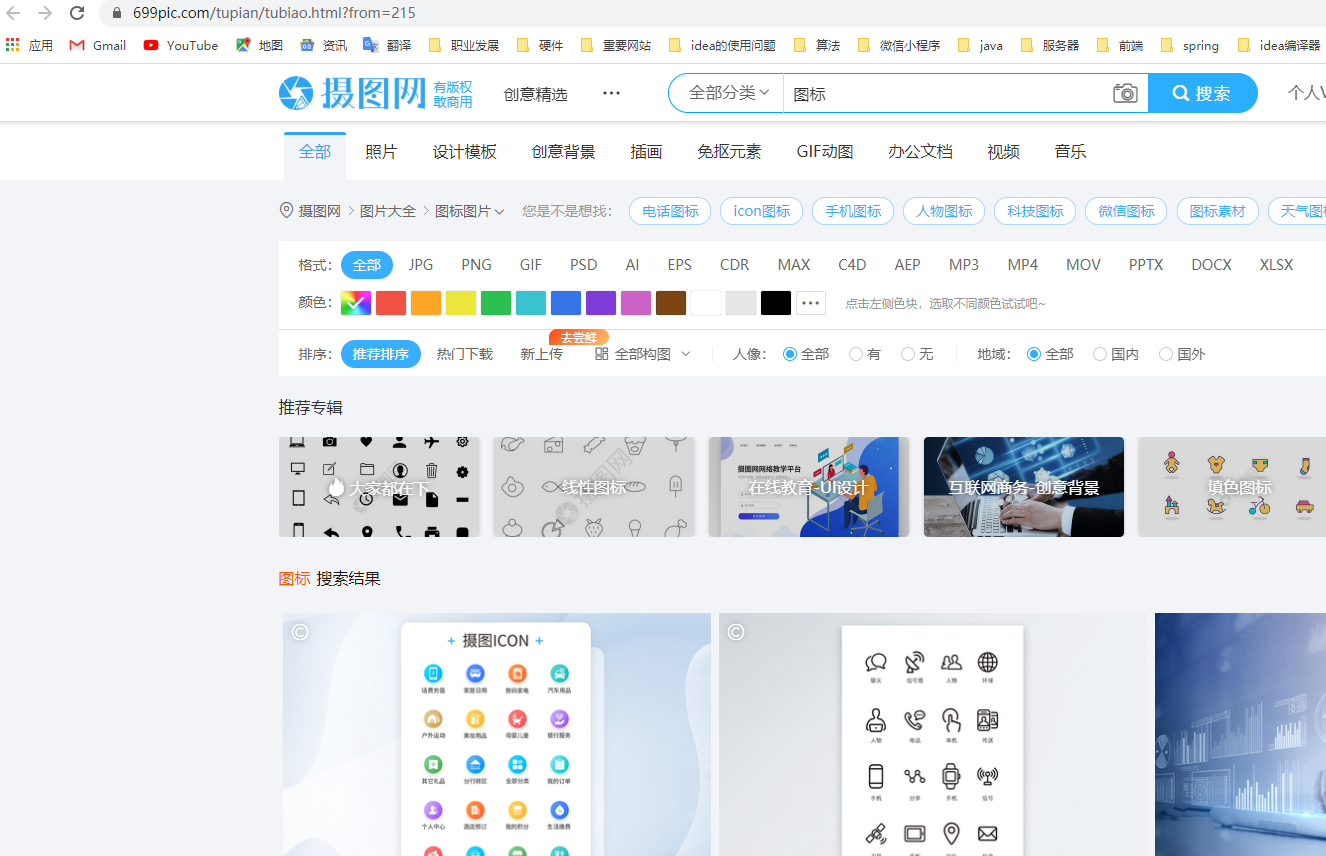Expand the 全部构图 dropdown
Screen dimensions: 1326x856
(650, 354)
